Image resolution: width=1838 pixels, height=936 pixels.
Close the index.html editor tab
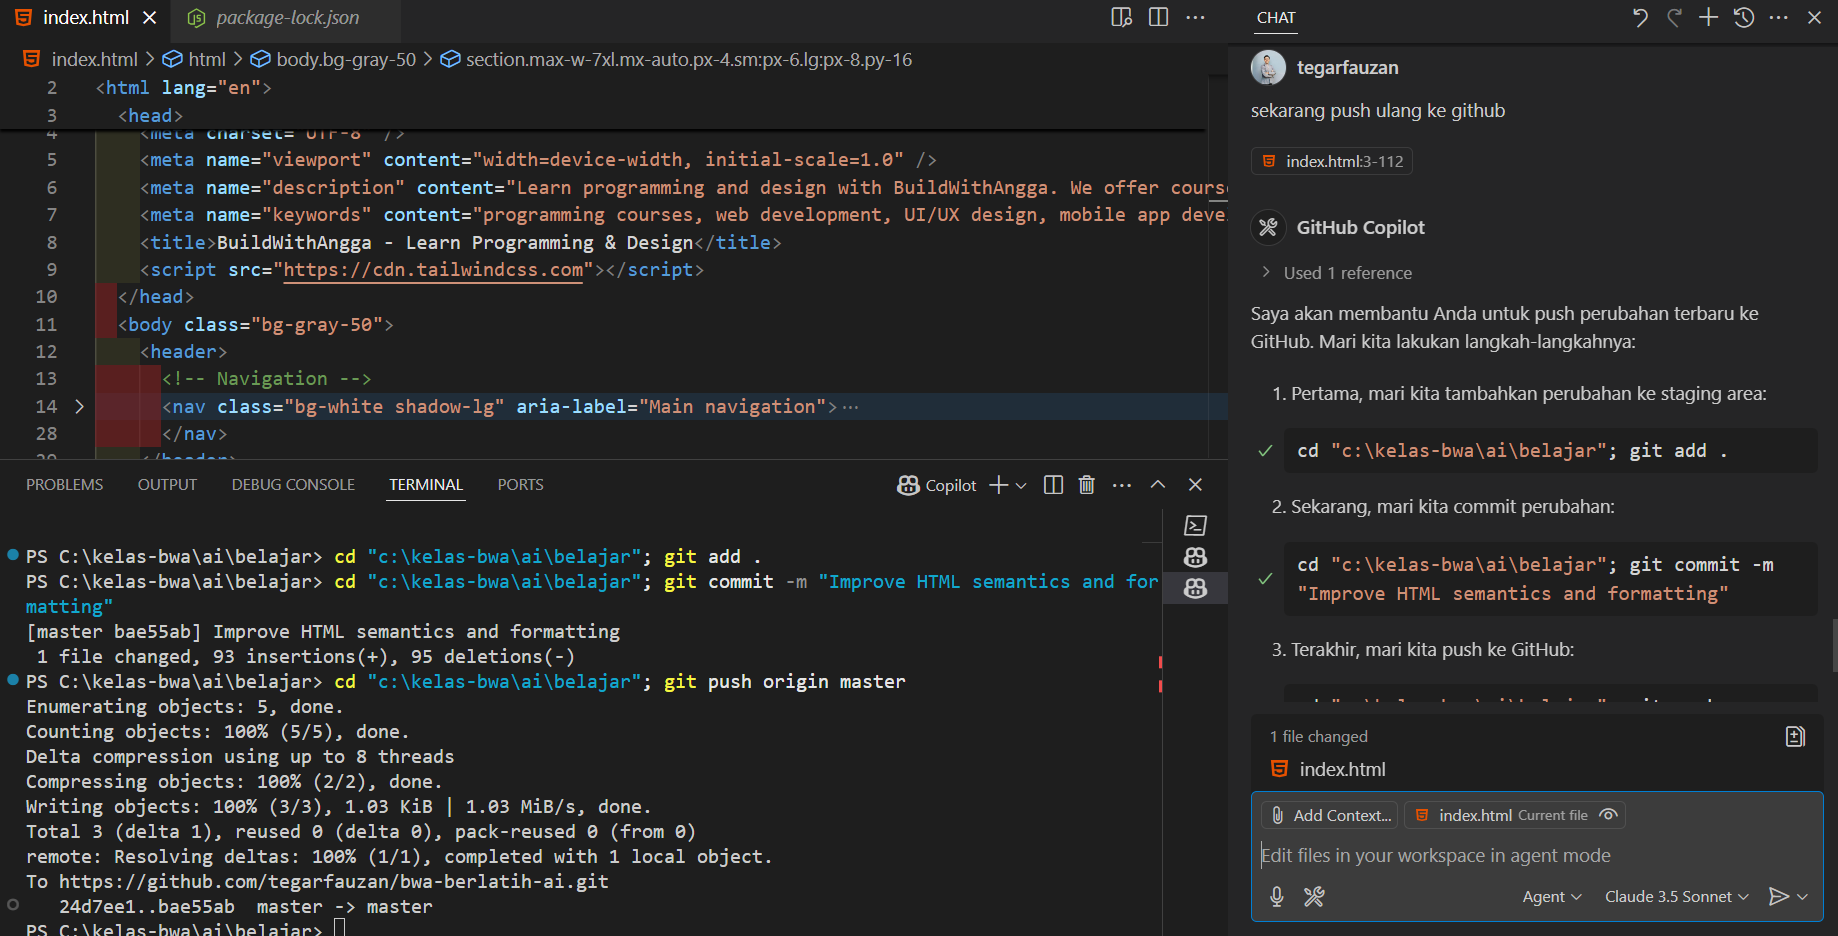click(150, 18)
